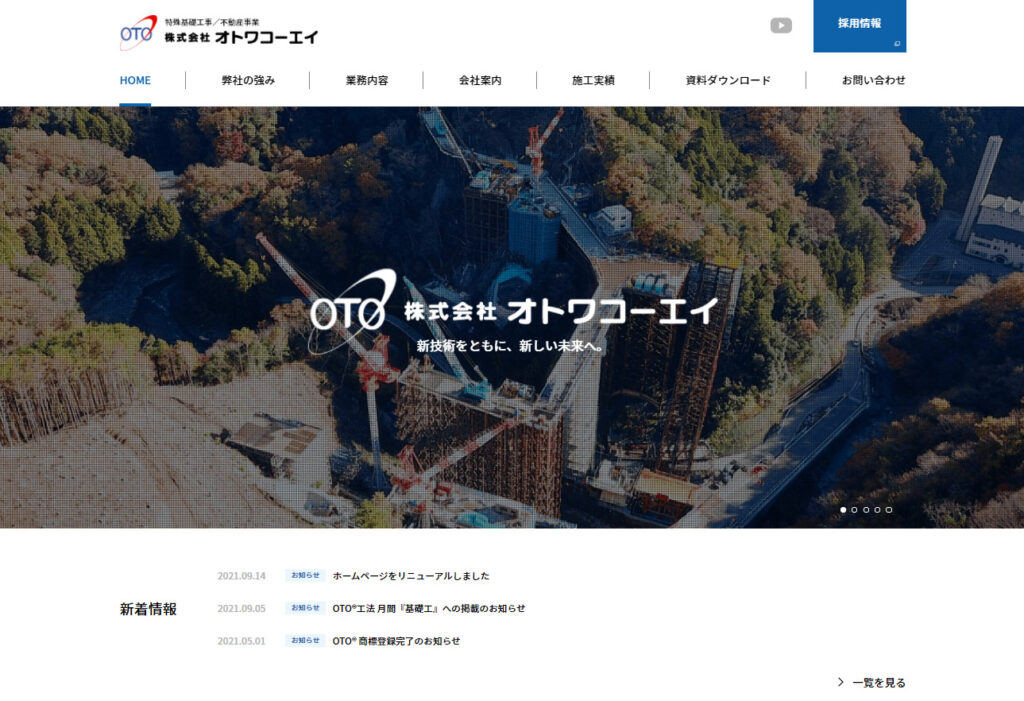Open the YouTube channel icon

point(780,25)
